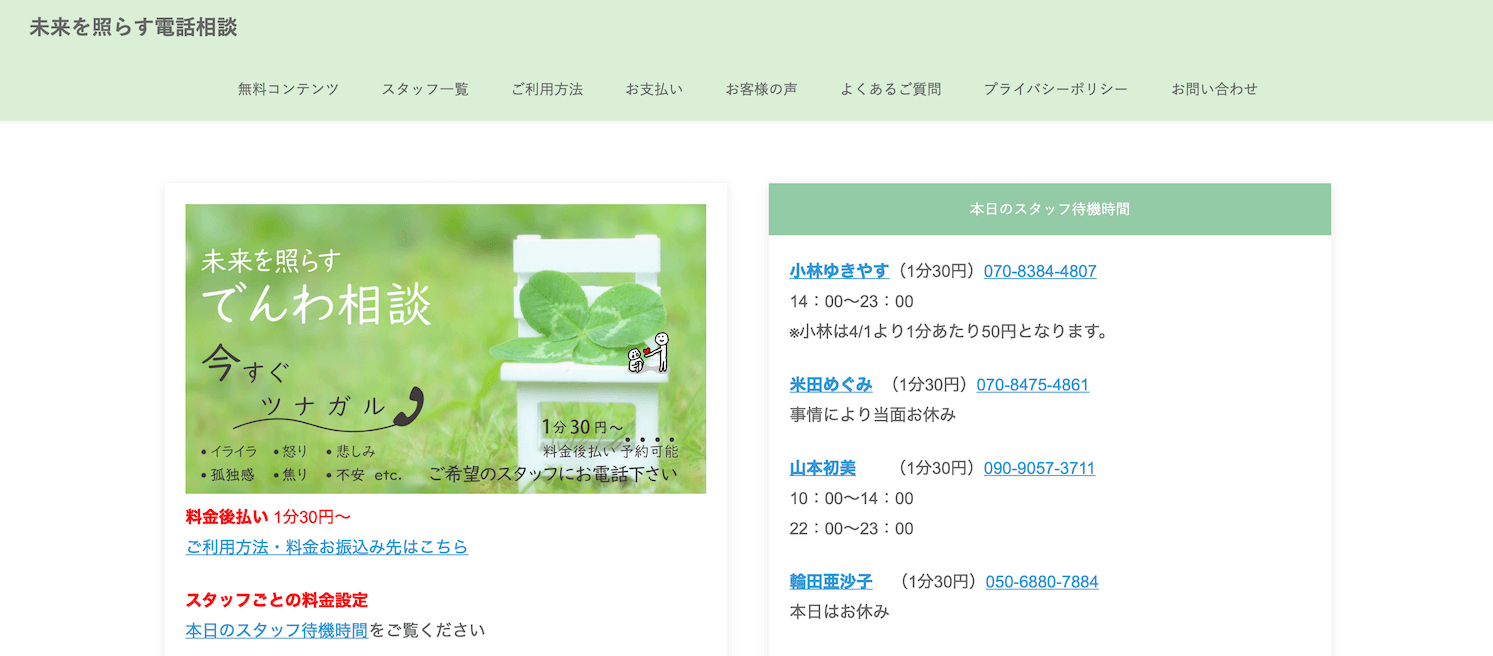Click the clover banner image でんわ相談

point(445,348)
